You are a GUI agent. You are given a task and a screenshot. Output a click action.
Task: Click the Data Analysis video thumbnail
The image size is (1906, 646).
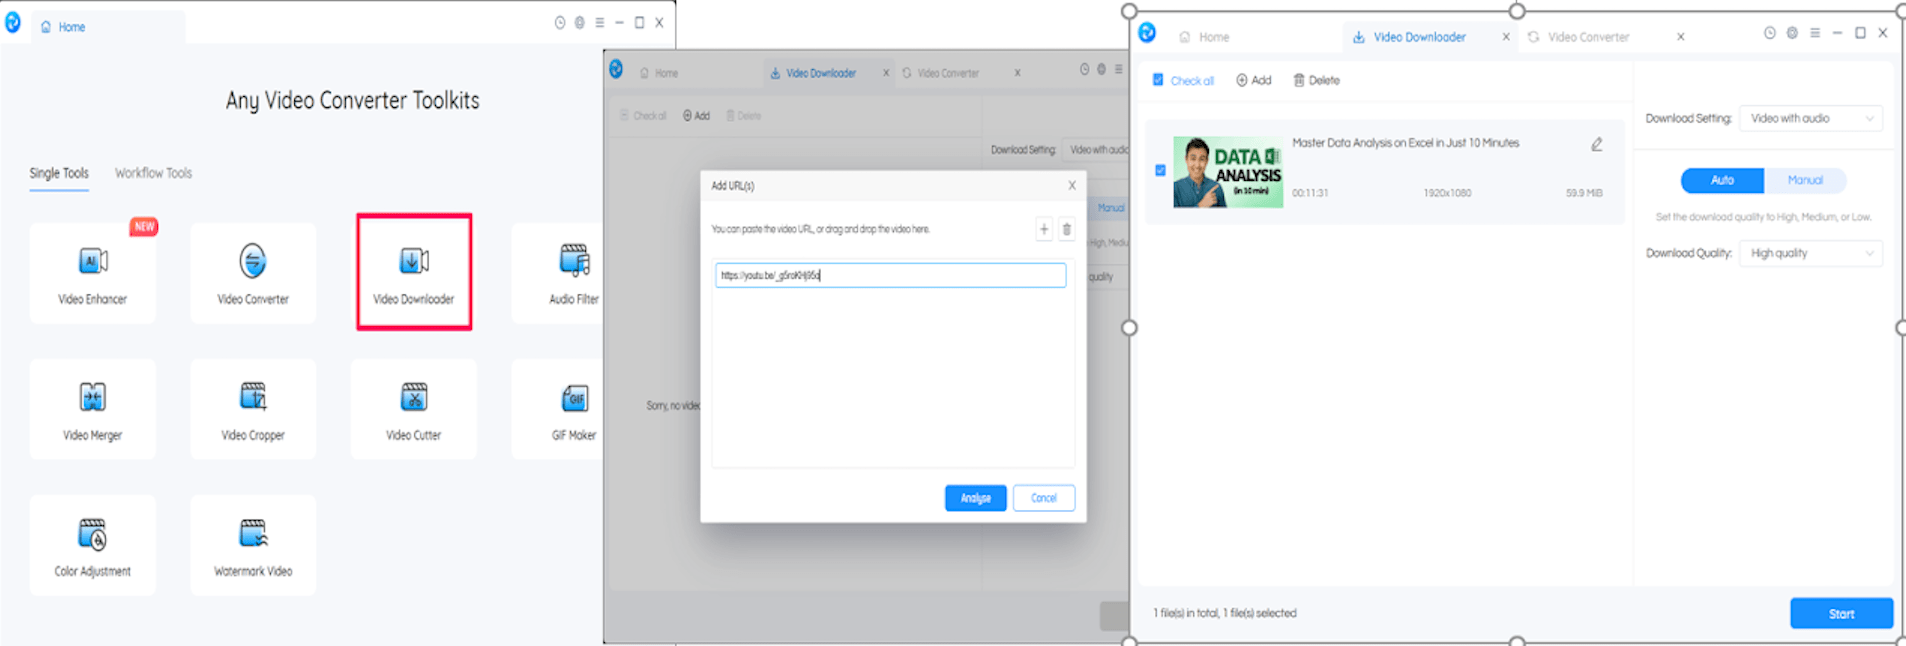[x=1228, y=172]
